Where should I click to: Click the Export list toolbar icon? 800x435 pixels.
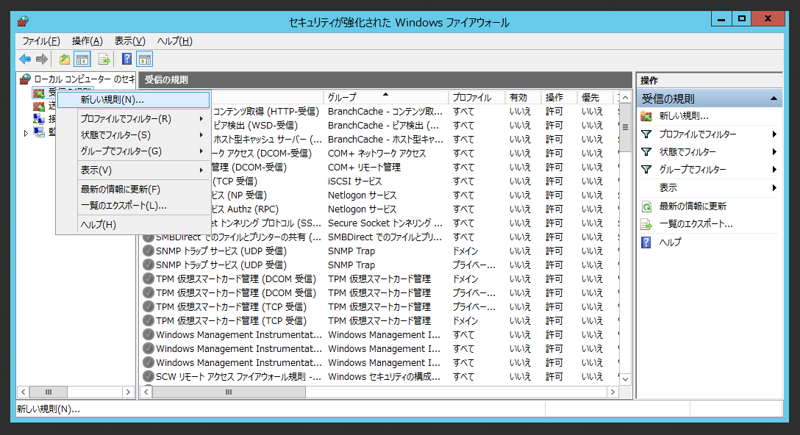[x=104, y=59]
